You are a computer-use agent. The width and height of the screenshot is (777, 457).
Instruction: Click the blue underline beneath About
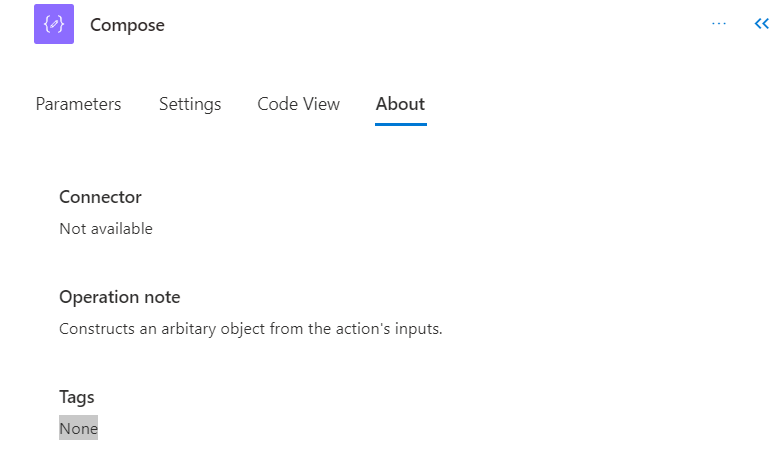click(400, 124)
